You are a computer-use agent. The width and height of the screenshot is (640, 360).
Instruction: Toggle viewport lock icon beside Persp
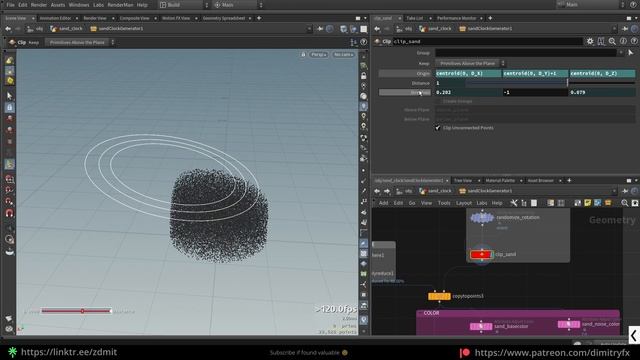click(303, 54)
